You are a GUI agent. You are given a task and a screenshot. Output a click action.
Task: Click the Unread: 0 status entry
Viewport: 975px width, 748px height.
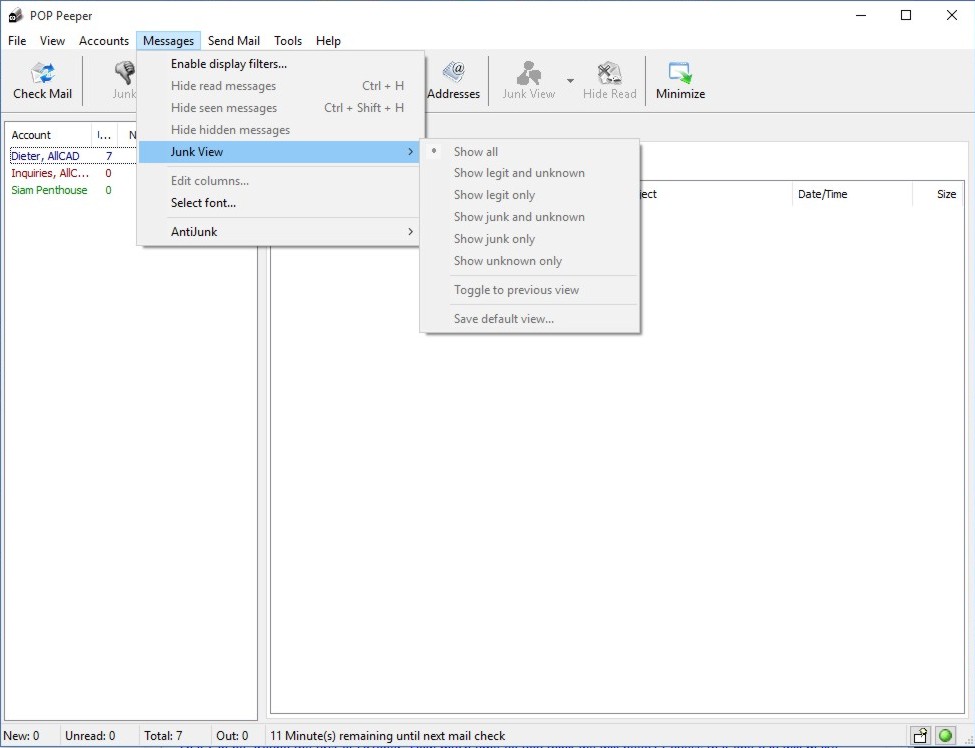click(x=90, y=736)
